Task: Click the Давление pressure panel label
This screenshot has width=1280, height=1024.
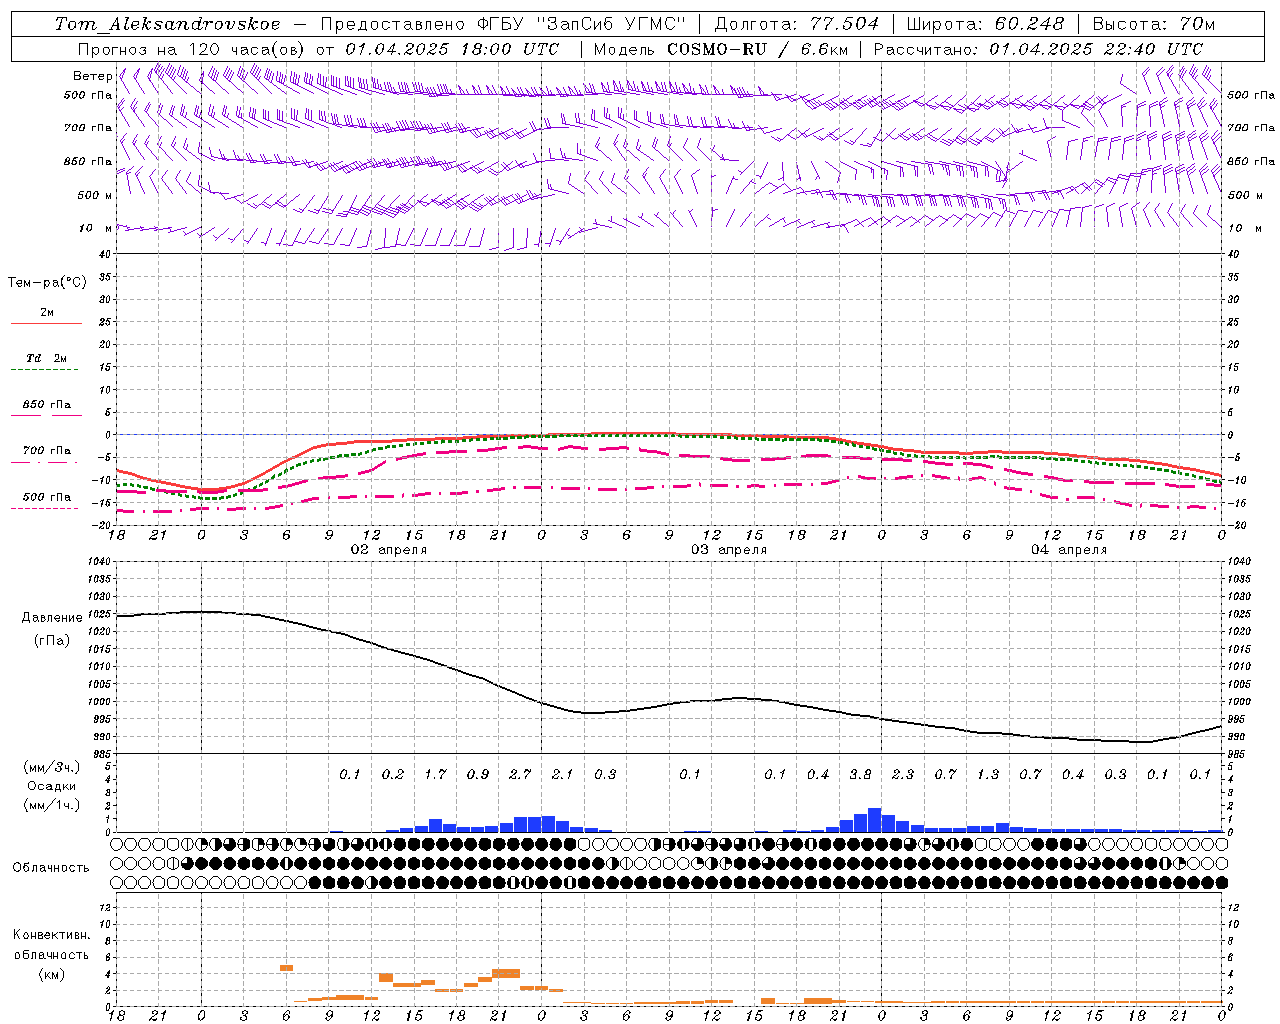Action: 52,618
